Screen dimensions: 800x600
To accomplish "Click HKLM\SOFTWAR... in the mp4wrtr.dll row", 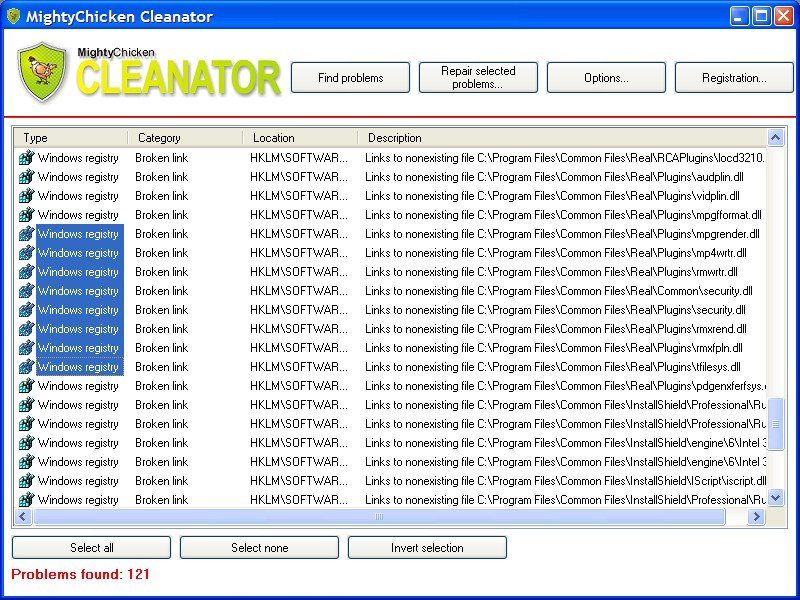I will (x=299, y=253).
